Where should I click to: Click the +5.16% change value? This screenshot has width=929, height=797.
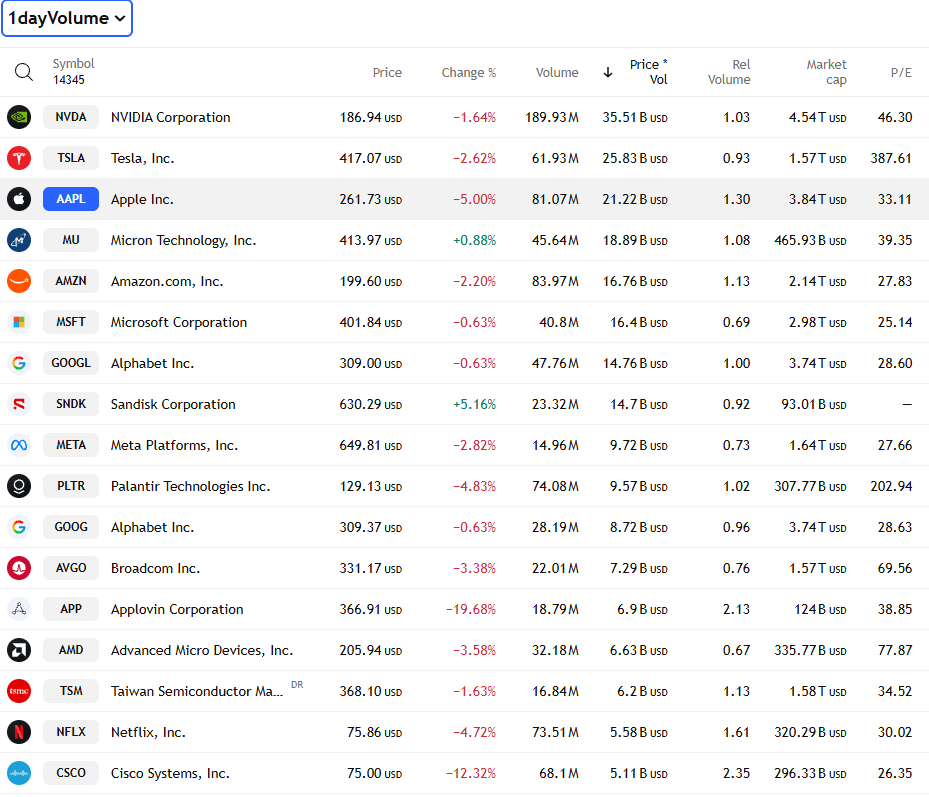click(475, 404)
